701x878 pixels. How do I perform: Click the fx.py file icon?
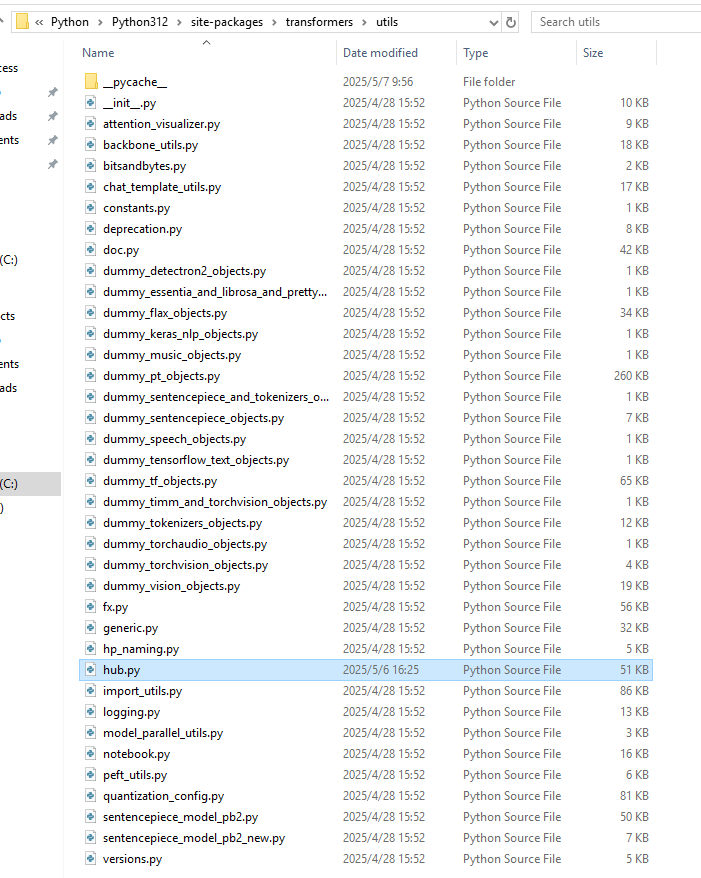91,606
